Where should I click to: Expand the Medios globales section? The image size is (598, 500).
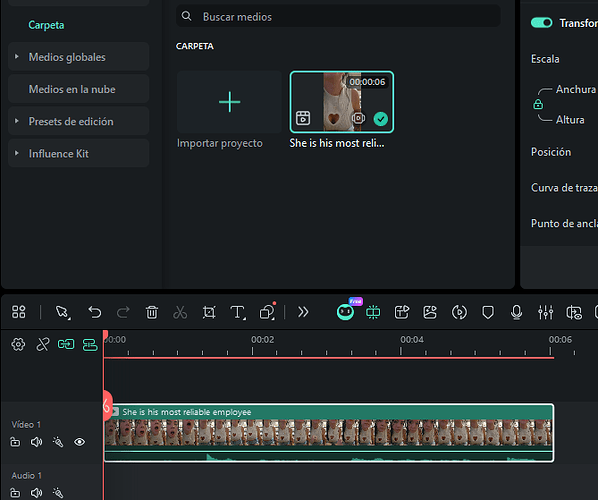16,56
